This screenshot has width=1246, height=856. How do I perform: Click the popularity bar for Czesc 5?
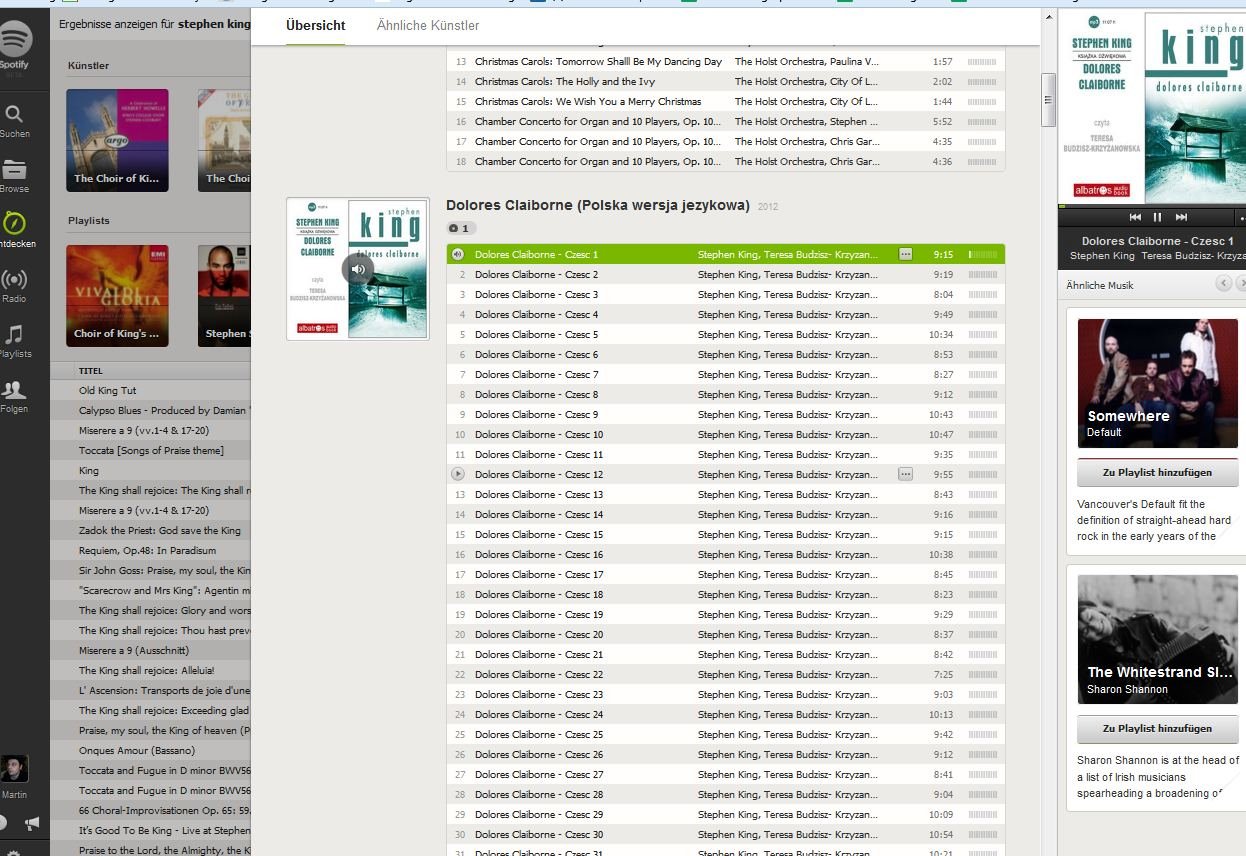(982, 335)
